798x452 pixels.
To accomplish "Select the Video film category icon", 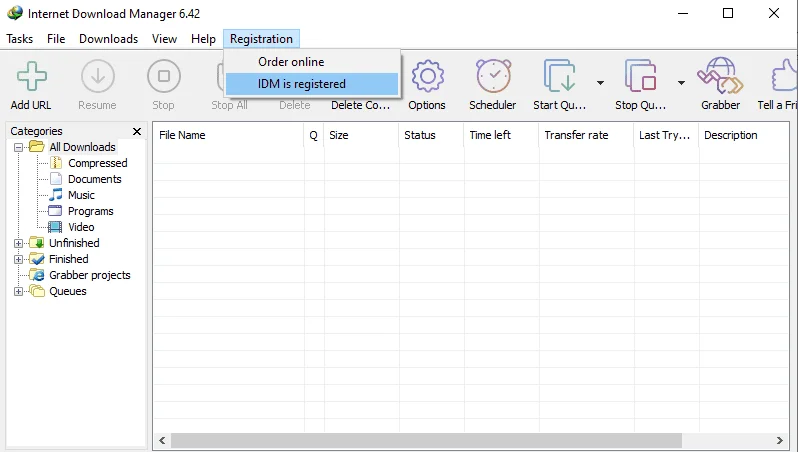I will click(55, 227).
